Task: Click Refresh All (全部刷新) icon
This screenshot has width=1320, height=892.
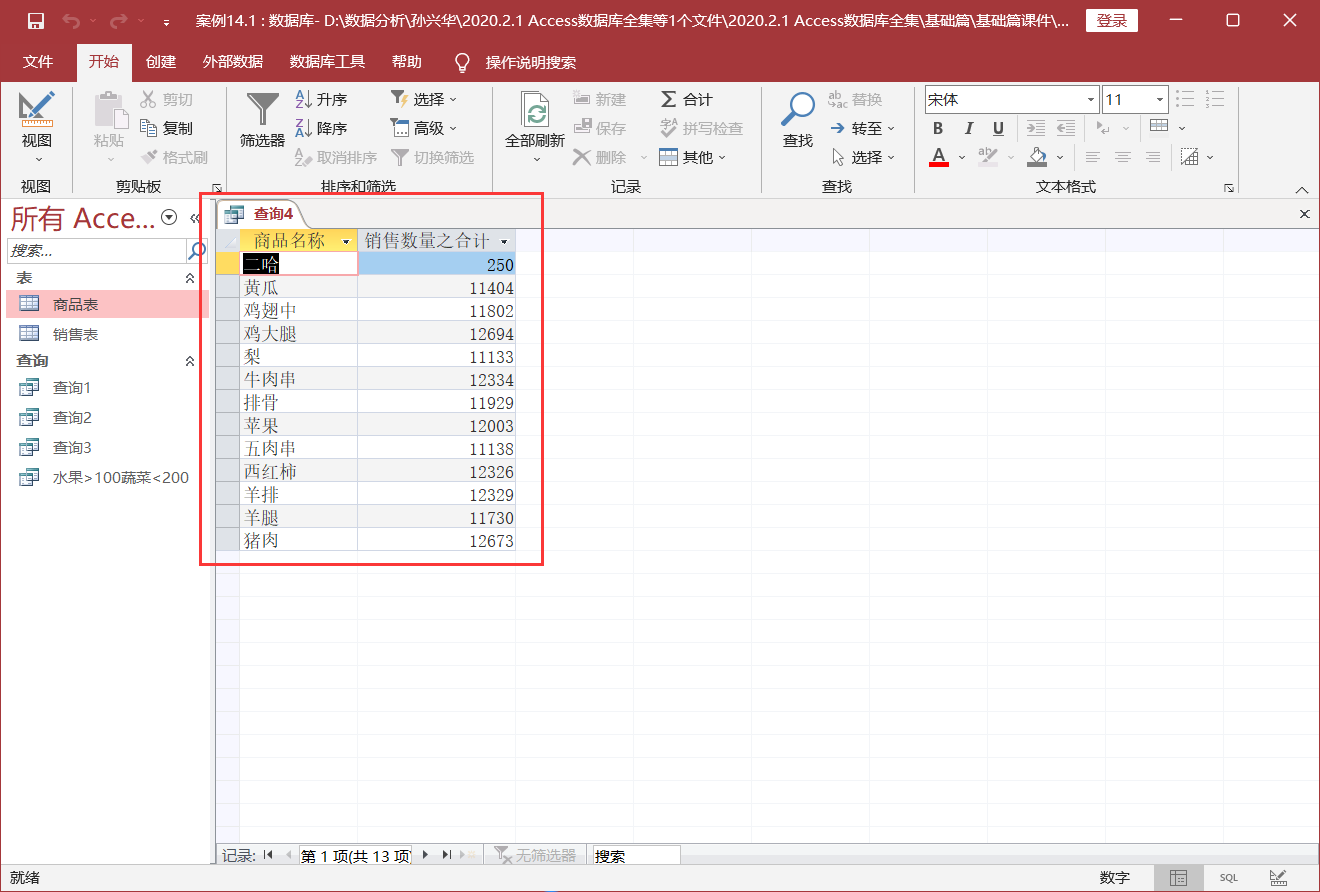Action: [536, 109]
